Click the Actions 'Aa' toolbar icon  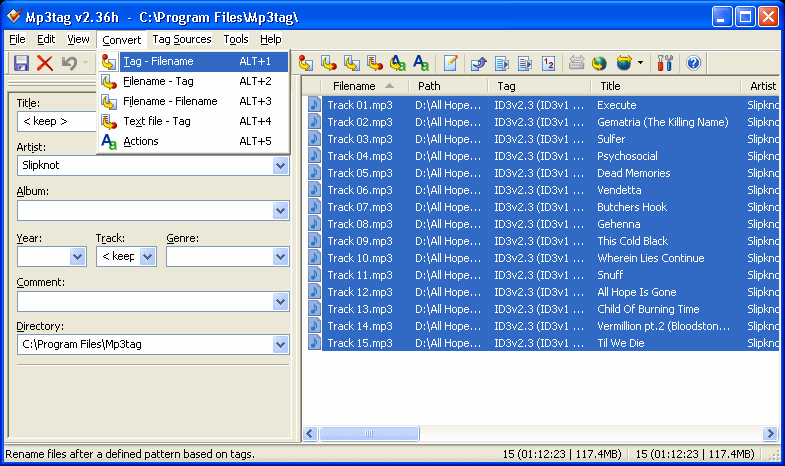pyautogui.click(x=421, y=63)
